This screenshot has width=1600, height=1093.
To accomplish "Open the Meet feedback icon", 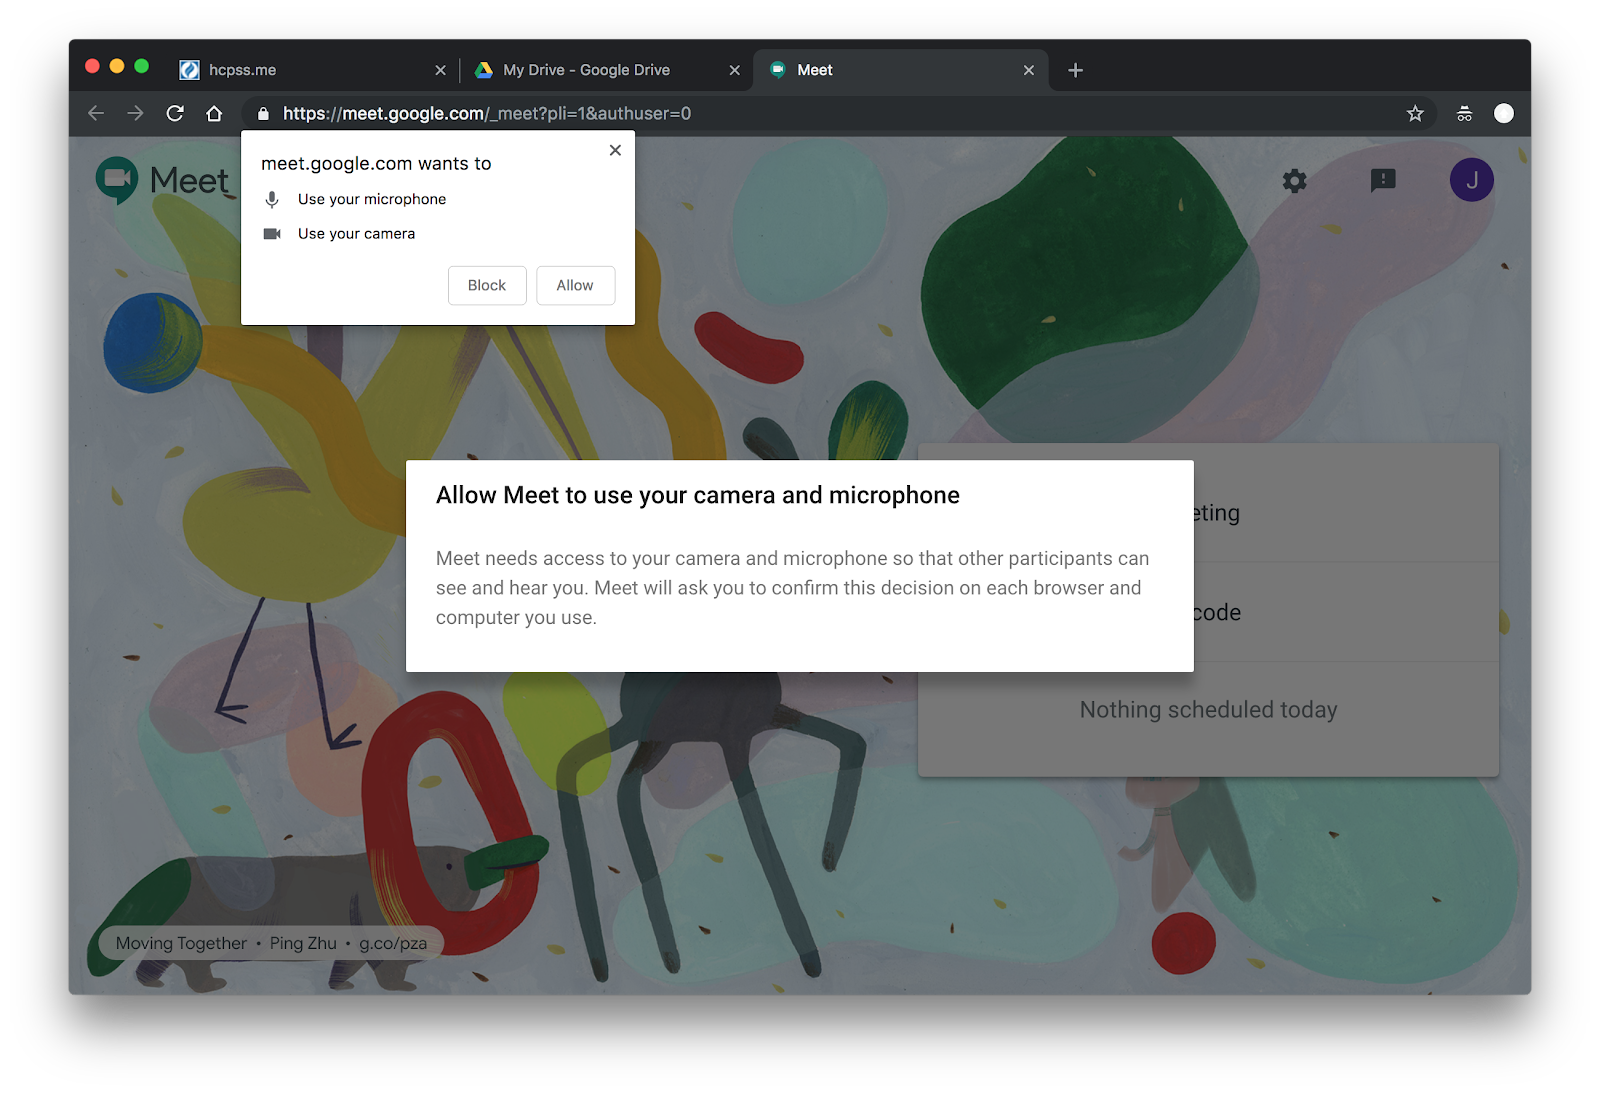I will click(1383, 181).
